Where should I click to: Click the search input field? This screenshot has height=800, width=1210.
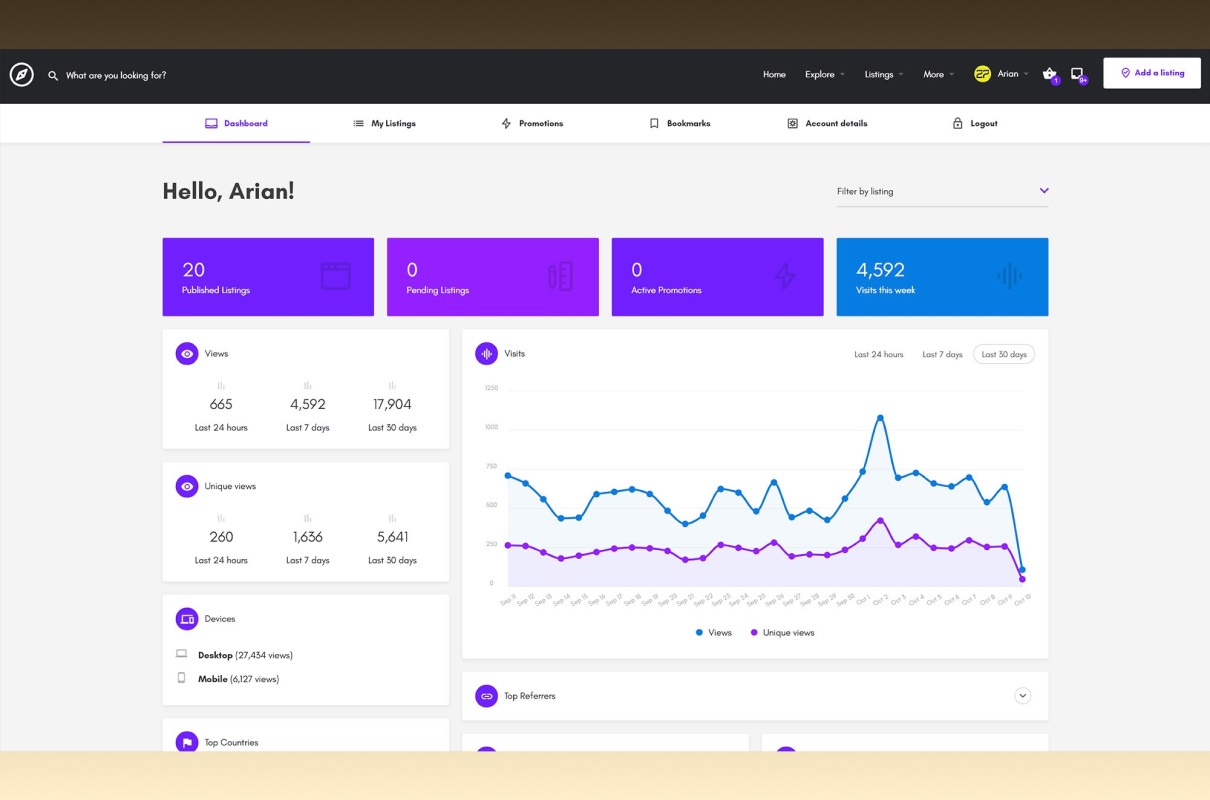click(x=116, y=76)
